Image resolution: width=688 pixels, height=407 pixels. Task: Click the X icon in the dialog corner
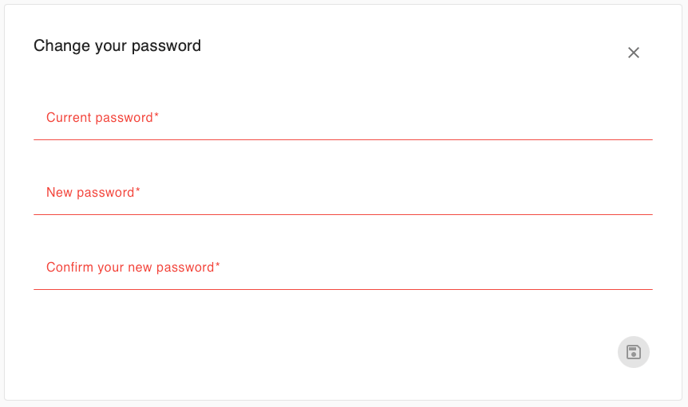point(633,53)
